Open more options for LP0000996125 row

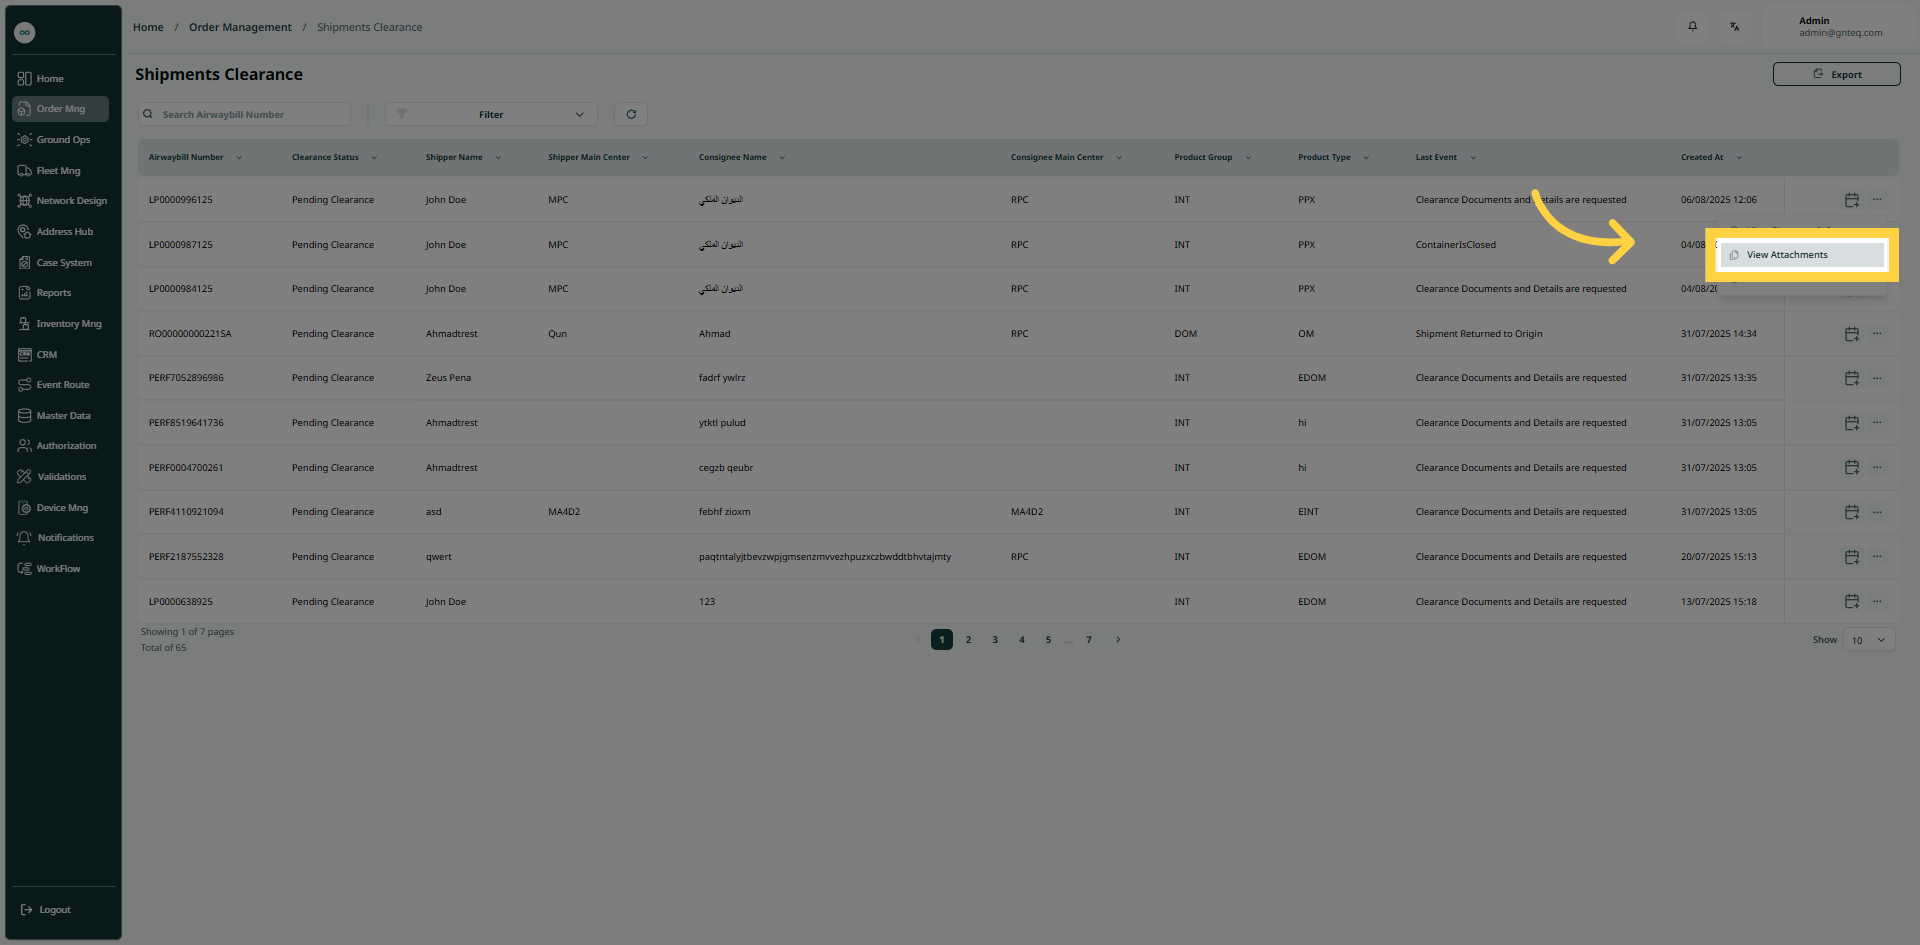point(1877,200)
